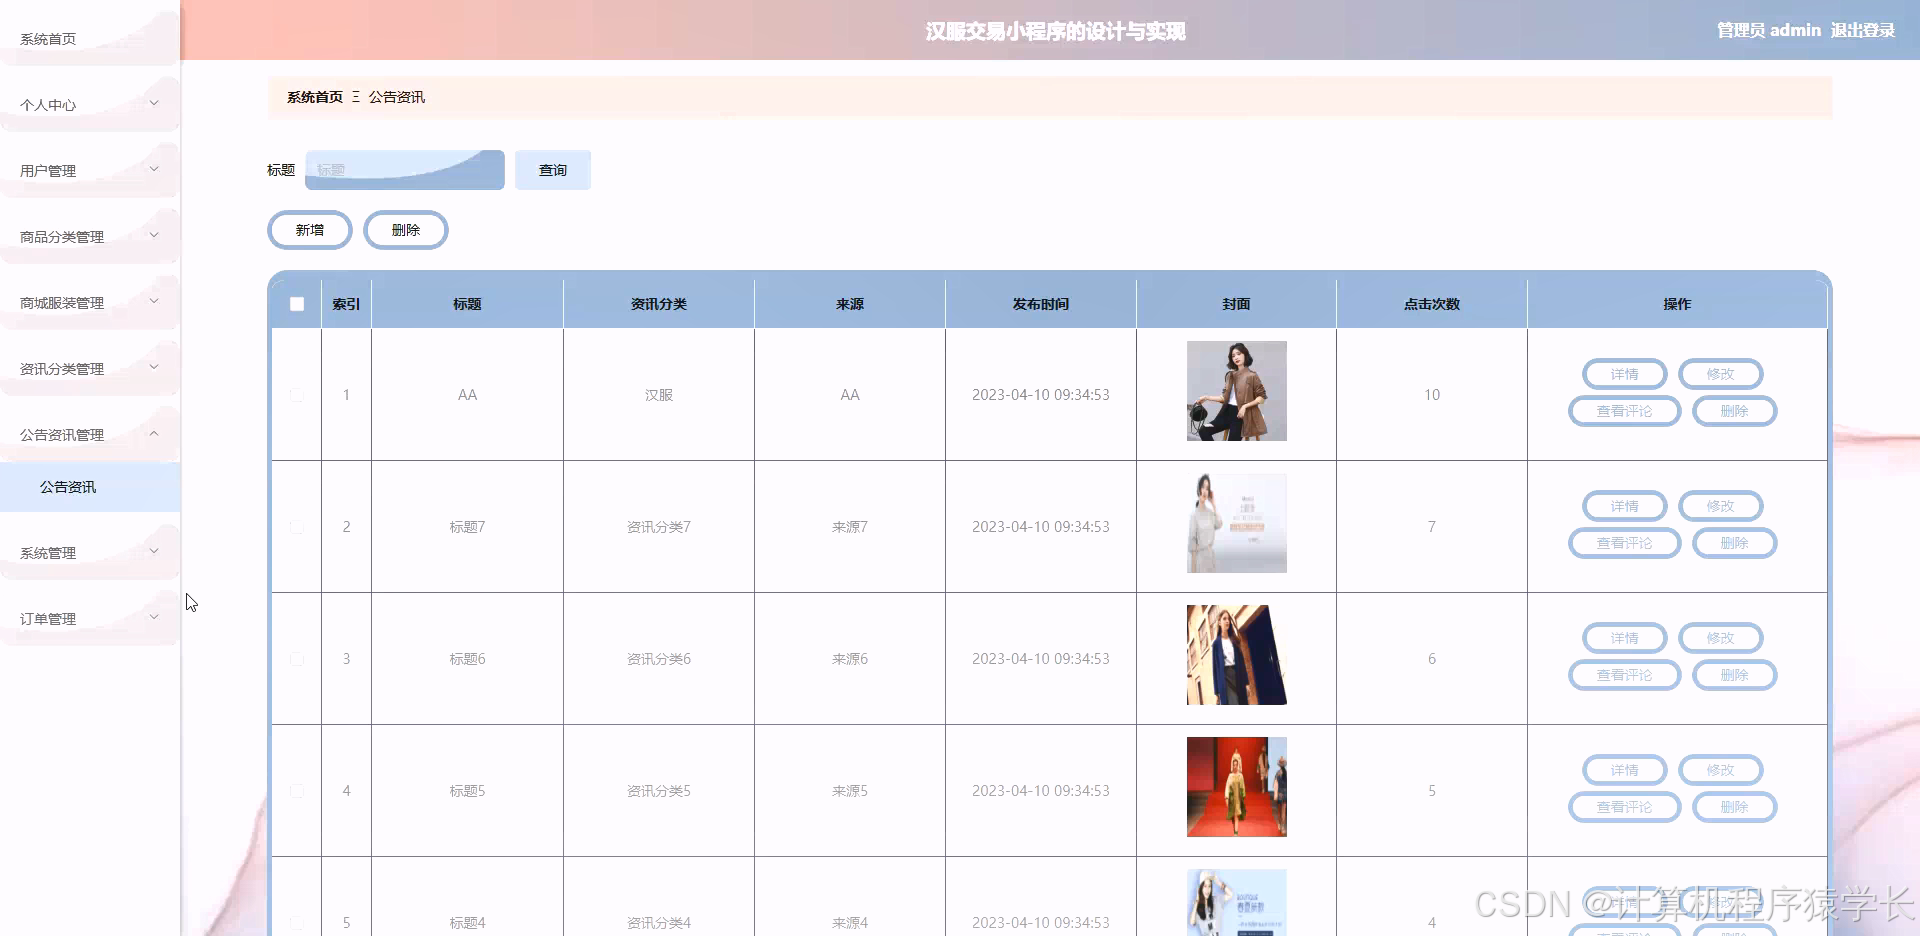Click the 资讯分类4 cell
1920x936 pixels.
click(x=659, y=923)
